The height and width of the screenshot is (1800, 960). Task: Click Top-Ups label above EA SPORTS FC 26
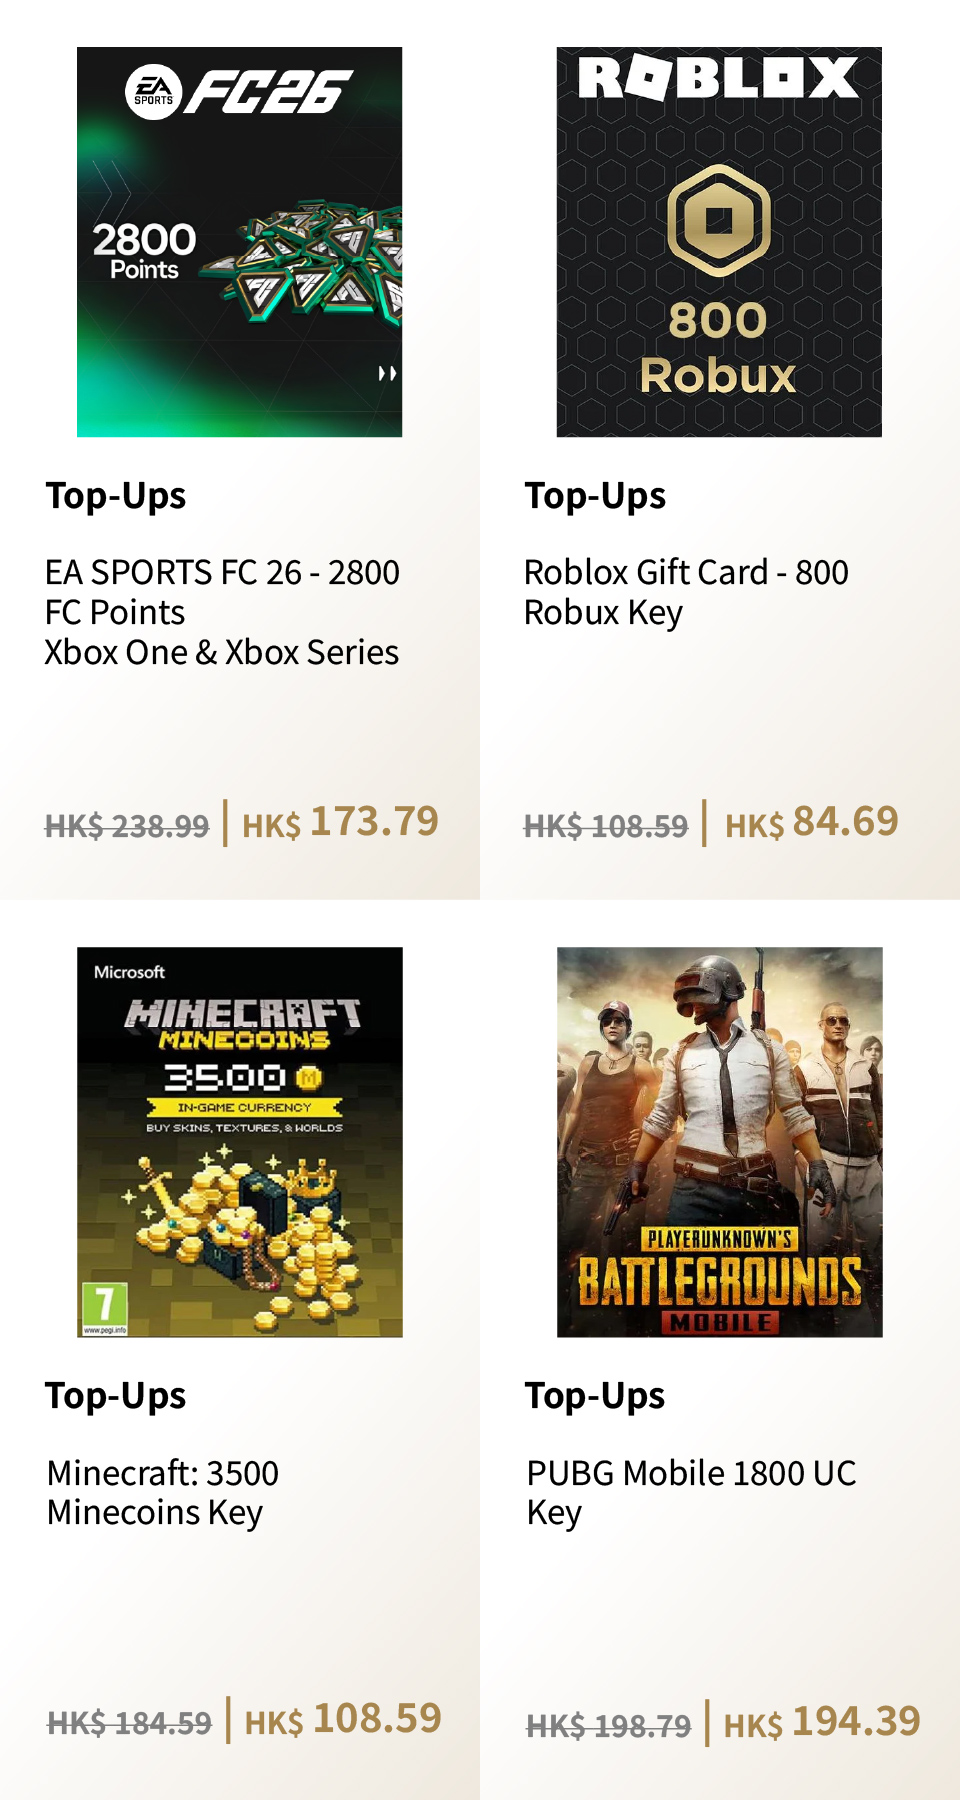(116, 496)
